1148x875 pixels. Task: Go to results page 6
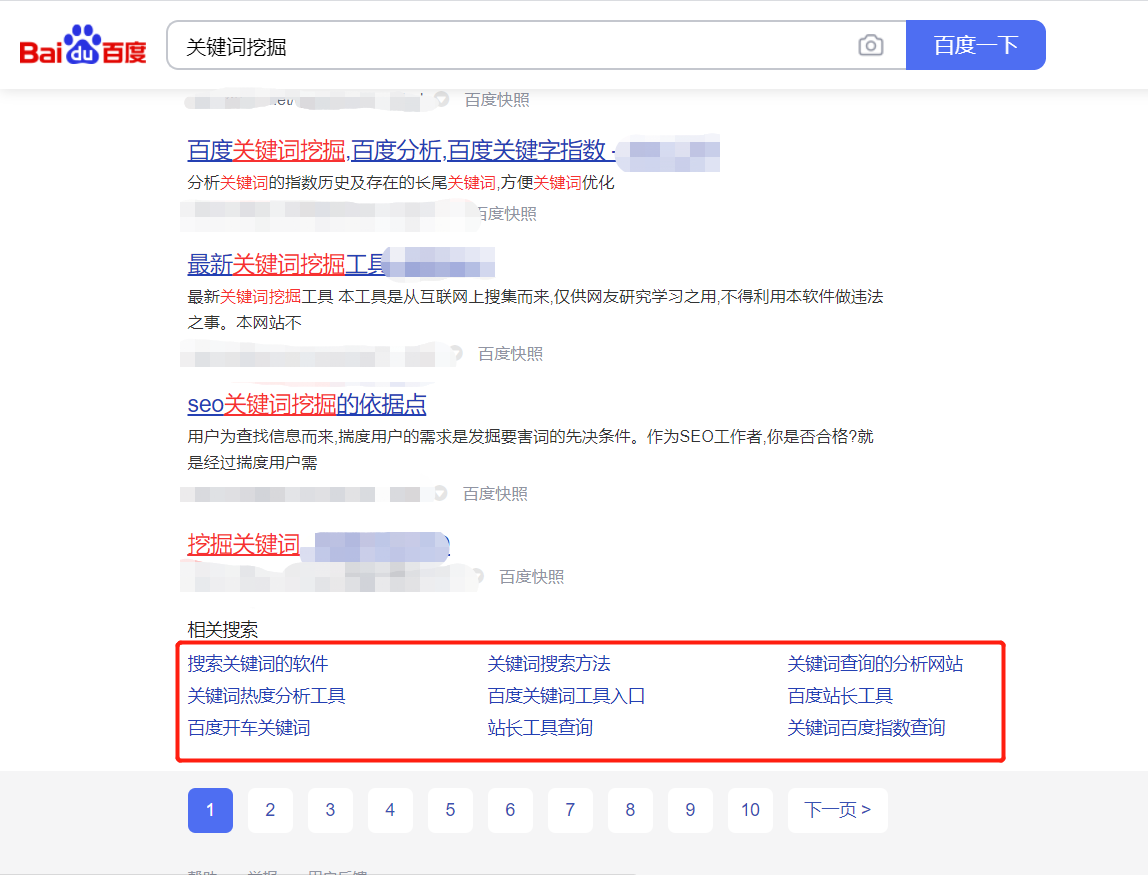tap(510, 811)
